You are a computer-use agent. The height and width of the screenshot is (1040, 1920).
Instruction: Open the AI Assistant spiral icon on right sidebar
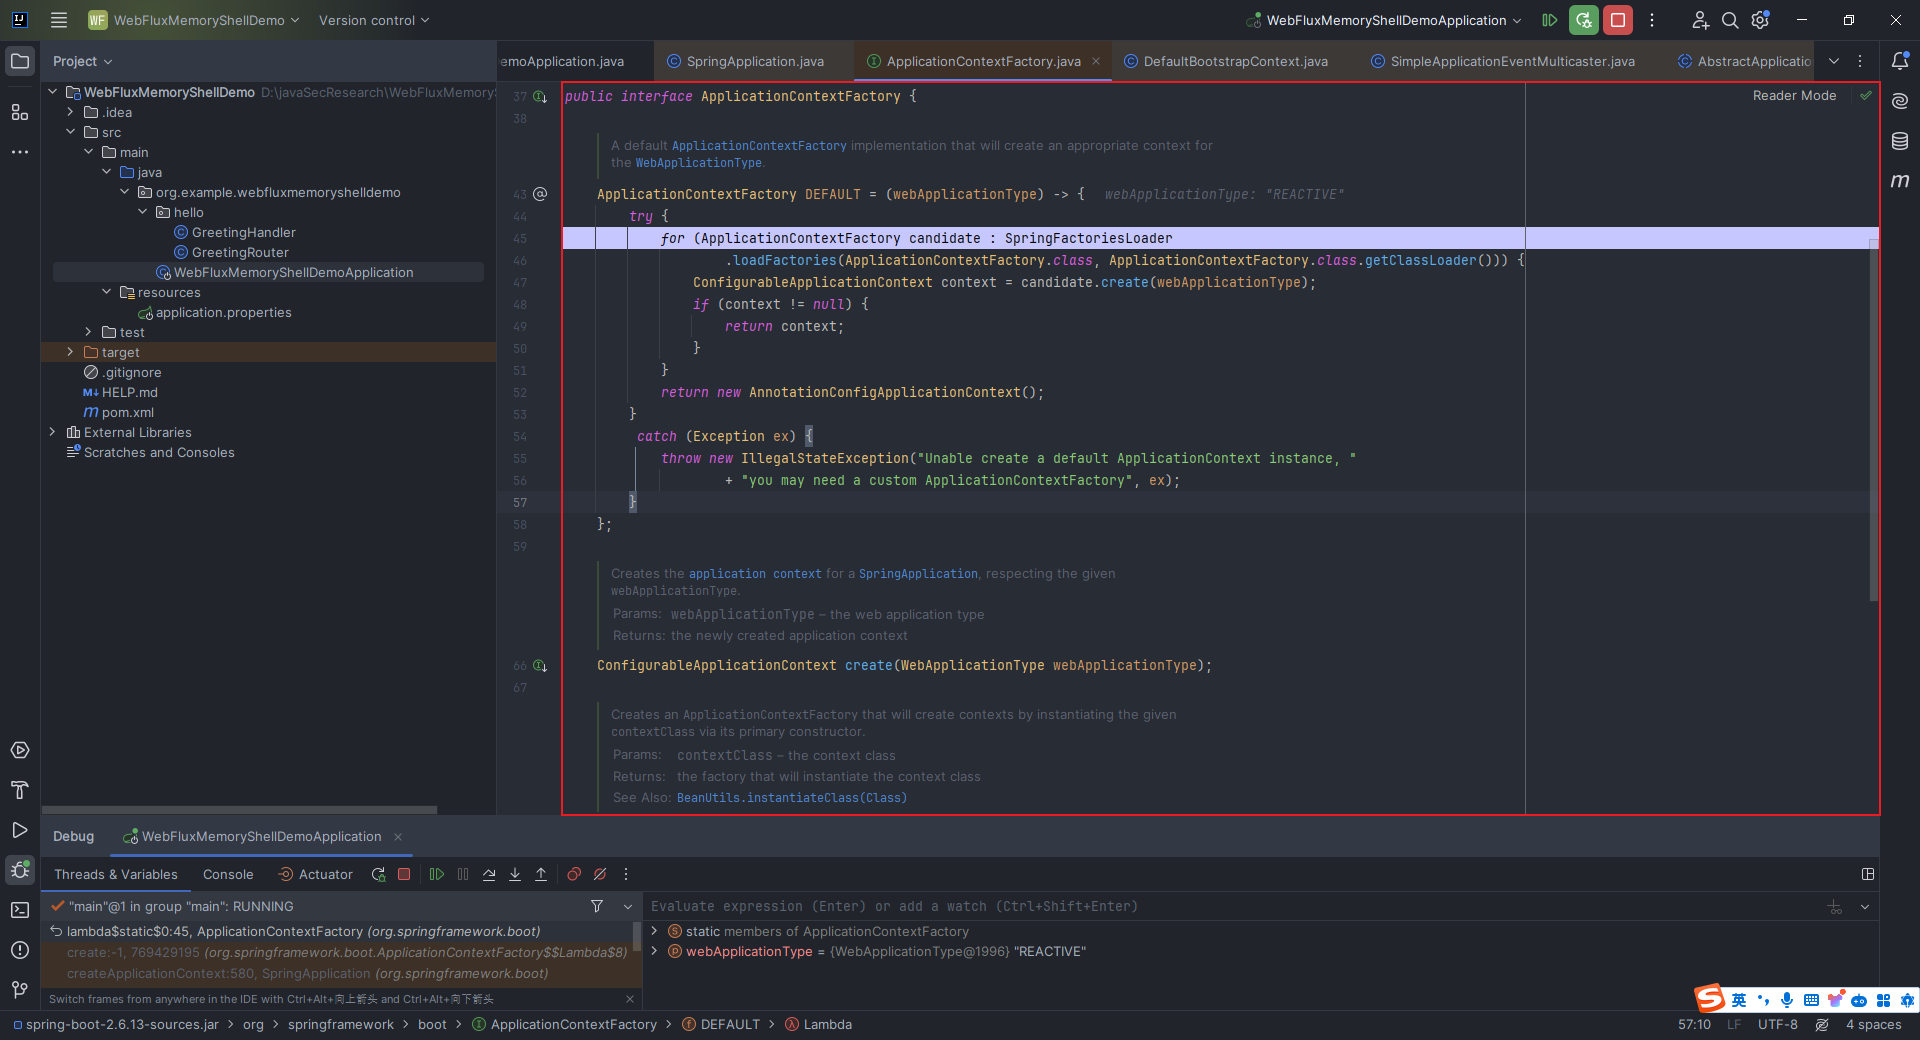(1900, 101)
